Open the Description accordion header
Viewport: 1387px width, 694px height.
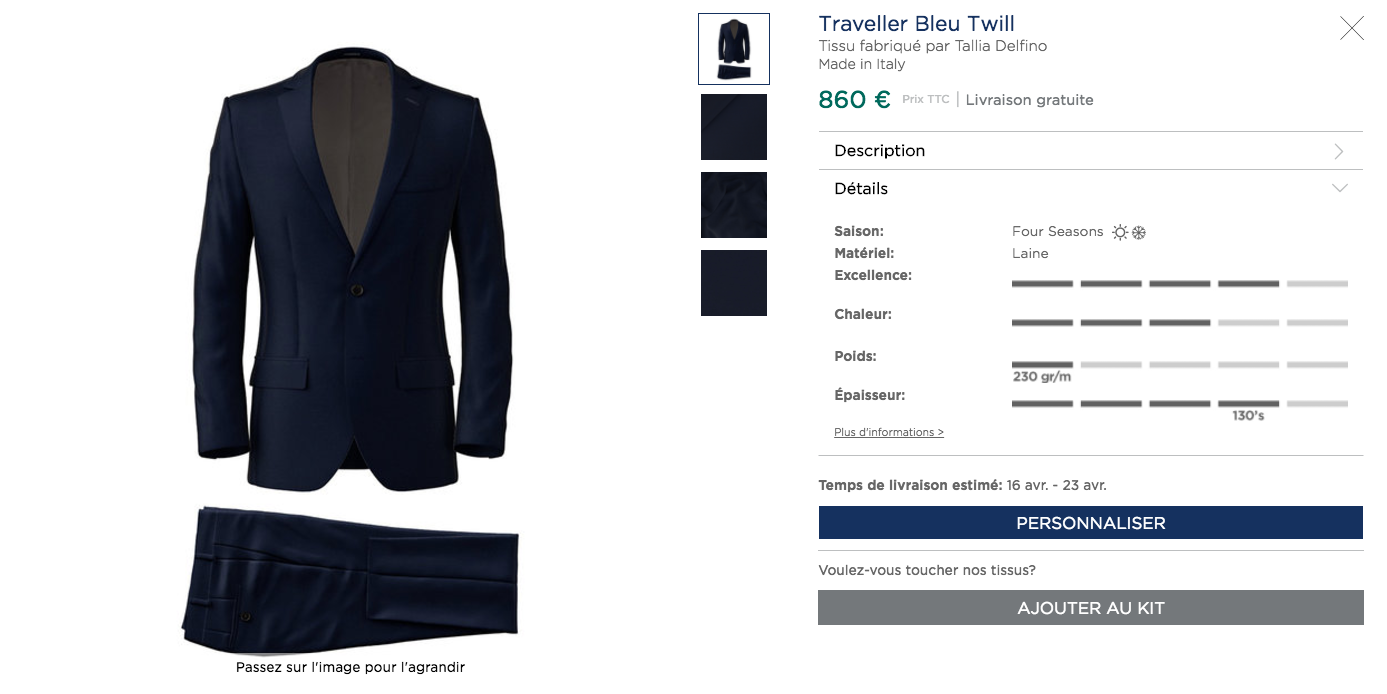(1090, 151)
